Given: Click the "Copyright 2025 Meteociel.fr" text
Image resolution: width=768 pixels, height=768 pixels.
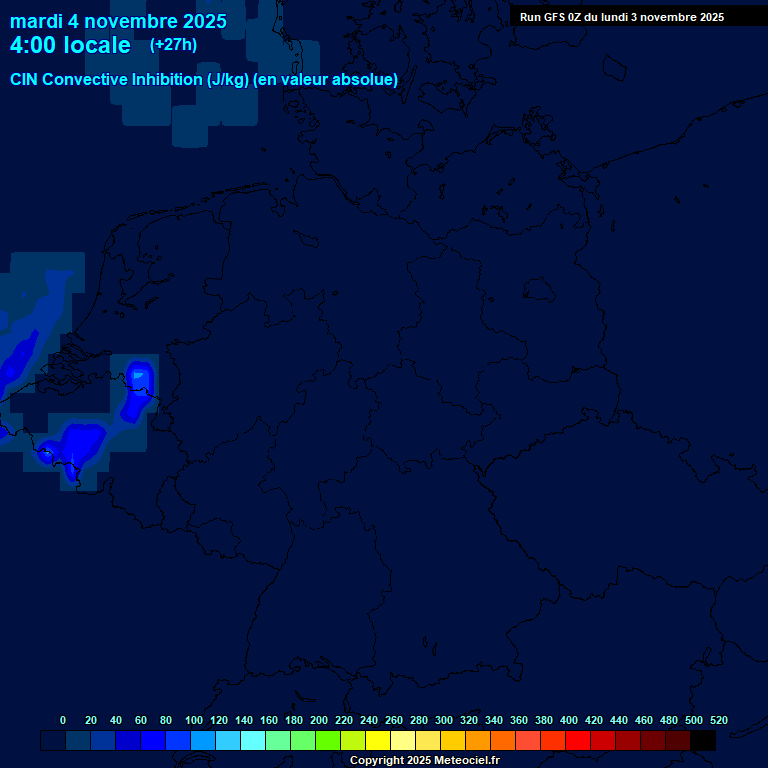Looking at the screenshot, I should point(425,760).
